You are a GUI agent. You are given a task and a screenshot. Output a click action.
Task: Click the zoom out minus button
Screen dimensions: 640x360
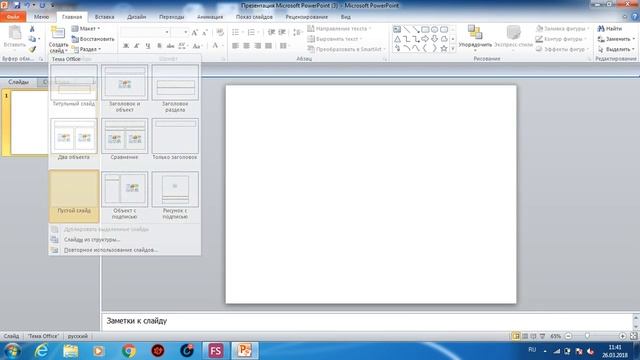point(568,336)
